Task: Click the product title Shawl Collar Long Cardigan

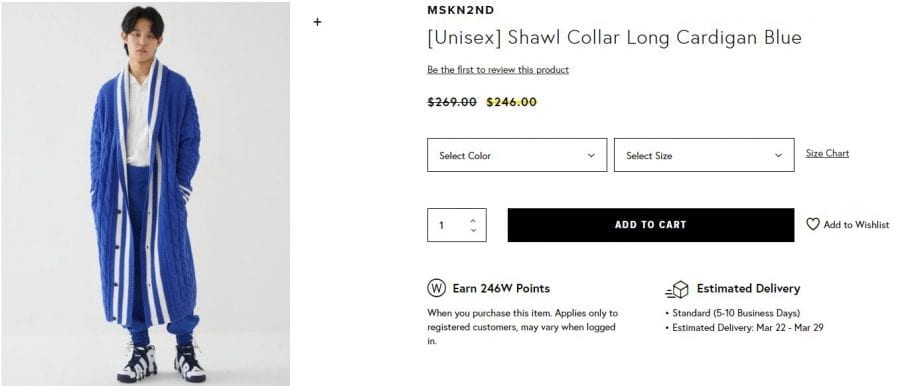Action: [614, 37]
